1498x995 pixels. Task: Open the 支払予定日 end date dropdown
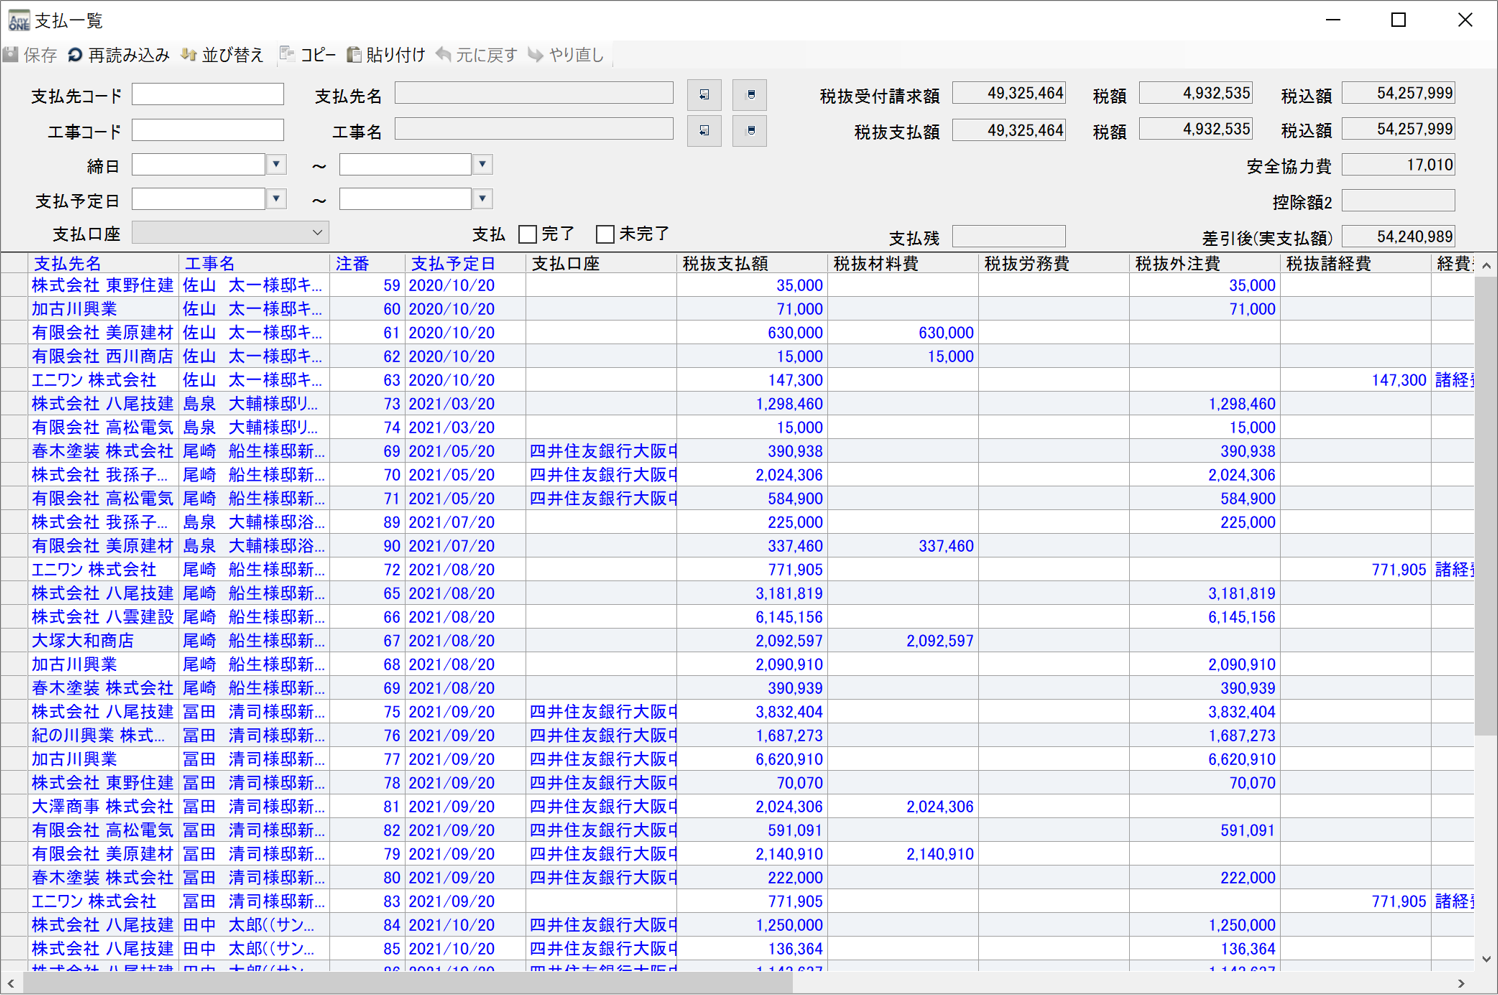pos(483,199)
